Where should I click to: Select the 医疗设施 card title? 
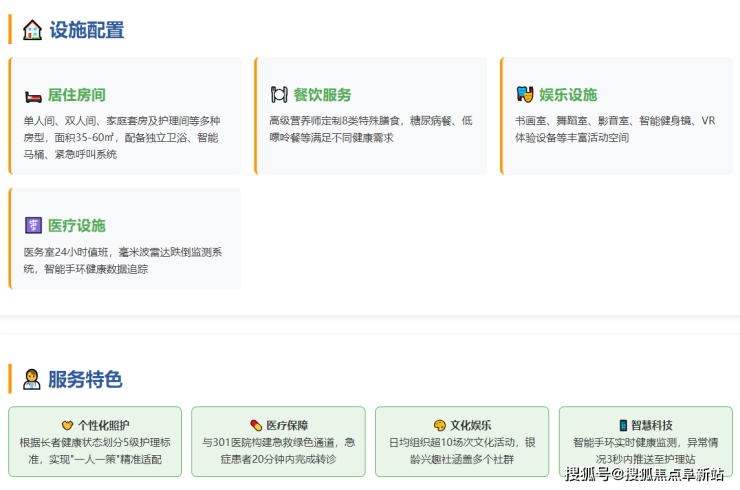tap(77, 225)
